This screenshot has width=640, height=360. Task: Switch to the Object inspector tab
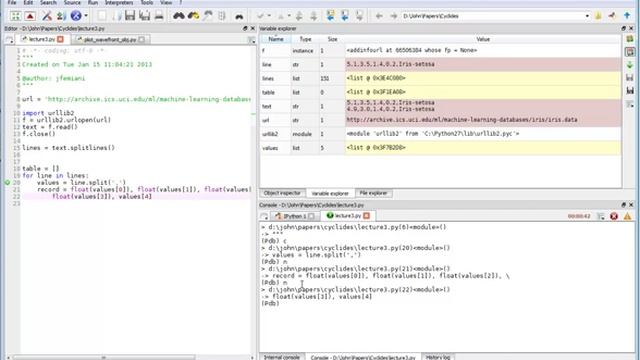(282, 193)
